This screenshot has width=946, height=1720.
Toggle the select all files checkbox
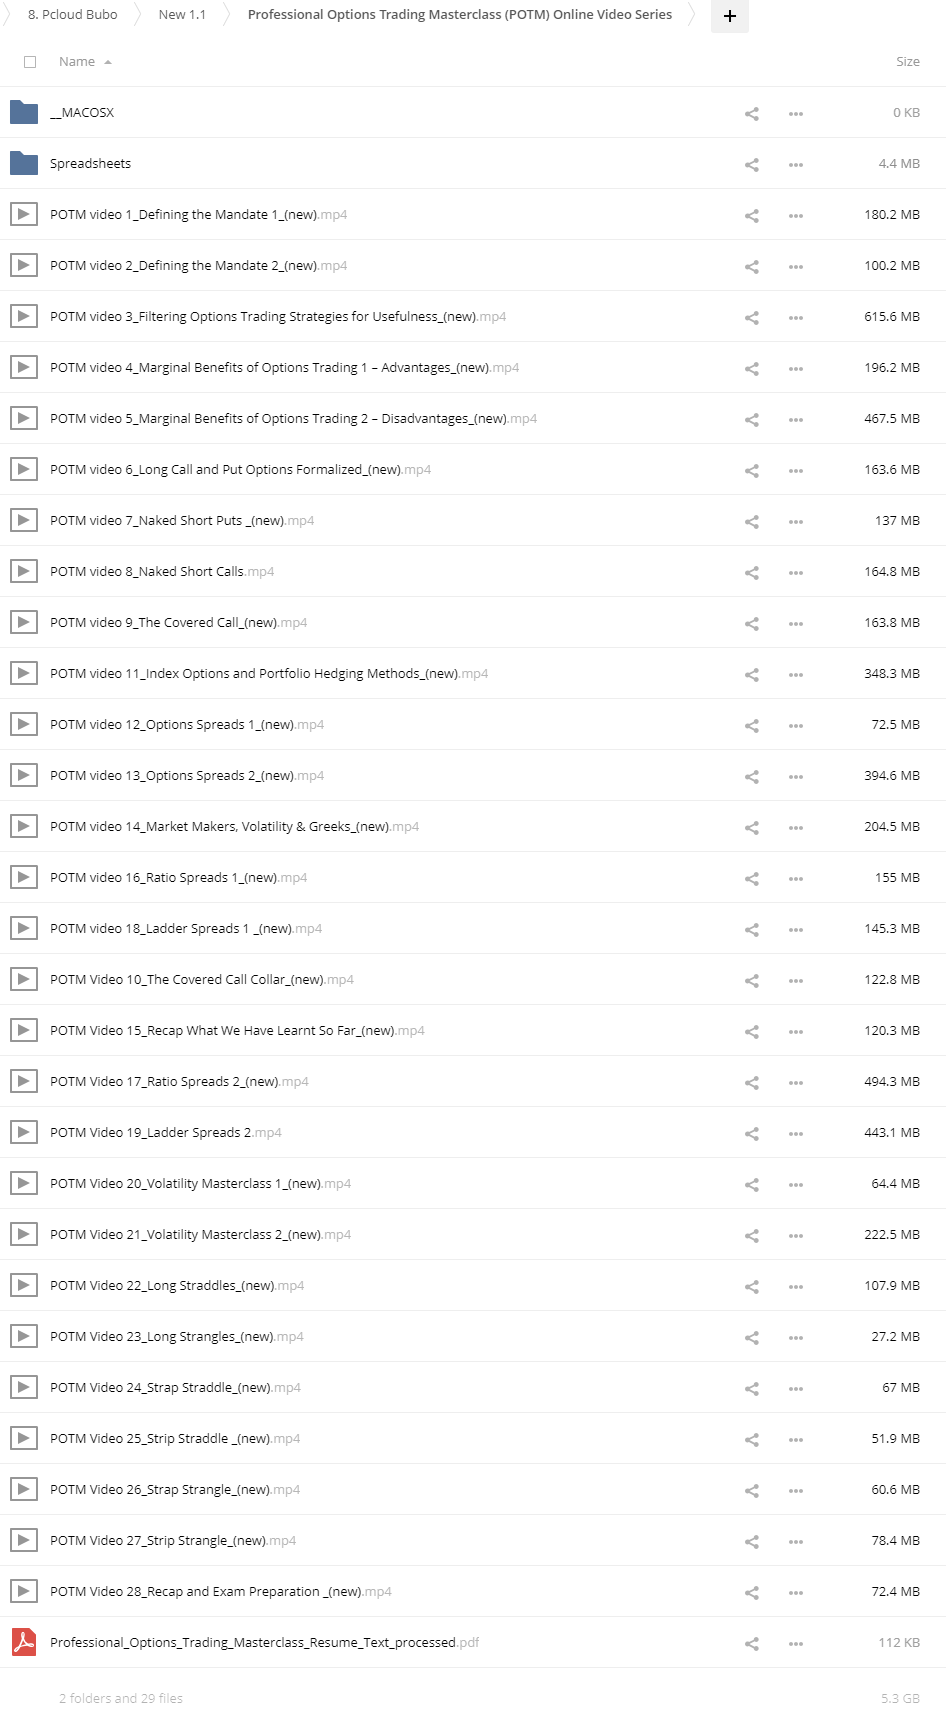click(30, 62)
